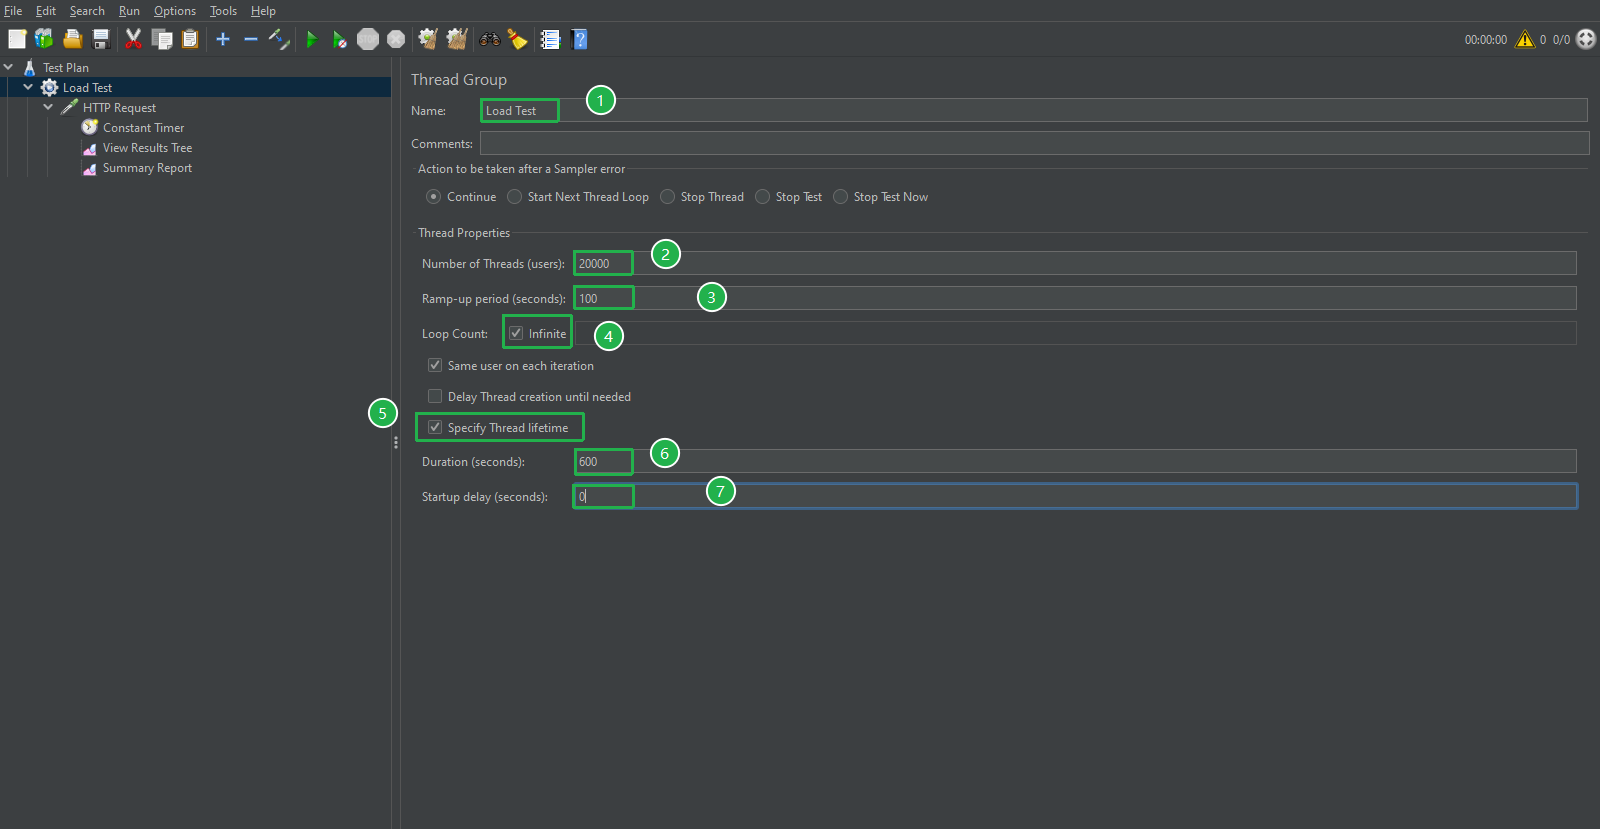This screenshot has height=829, width=1600.
Task: Select the Stop Test Now option
Action: coord(840,197)
